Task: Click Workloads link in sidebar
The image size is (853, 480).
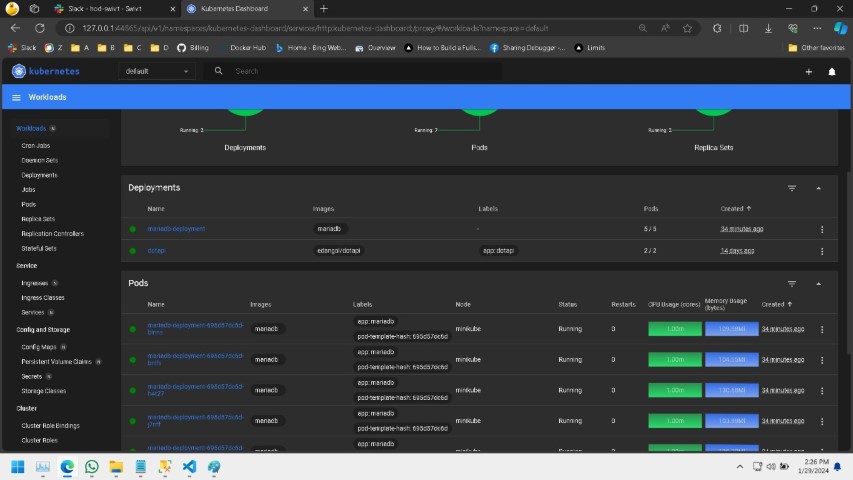Action: point(30,129)
